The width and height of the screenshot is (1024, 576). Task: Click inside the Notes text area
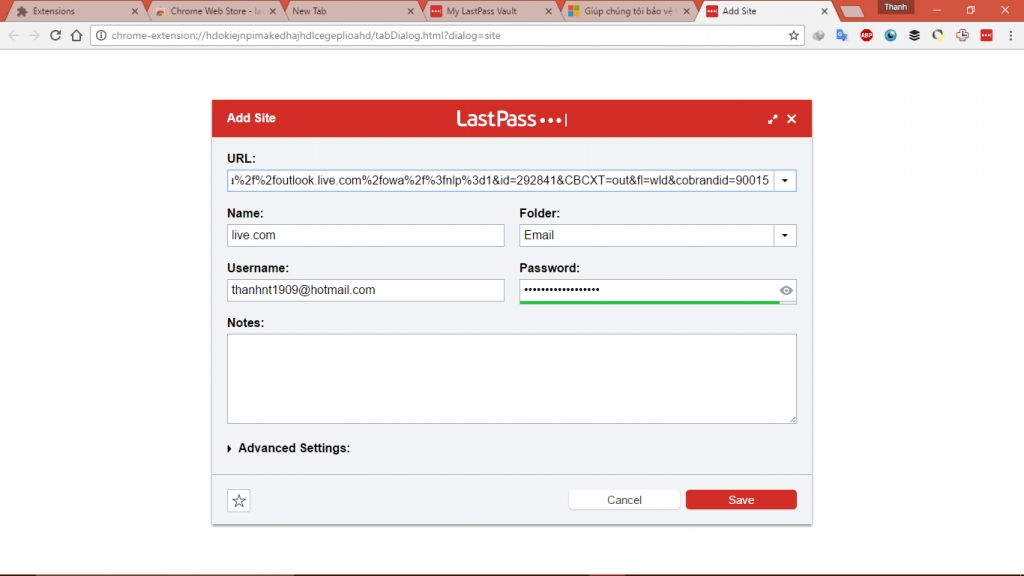coord(511,379)
